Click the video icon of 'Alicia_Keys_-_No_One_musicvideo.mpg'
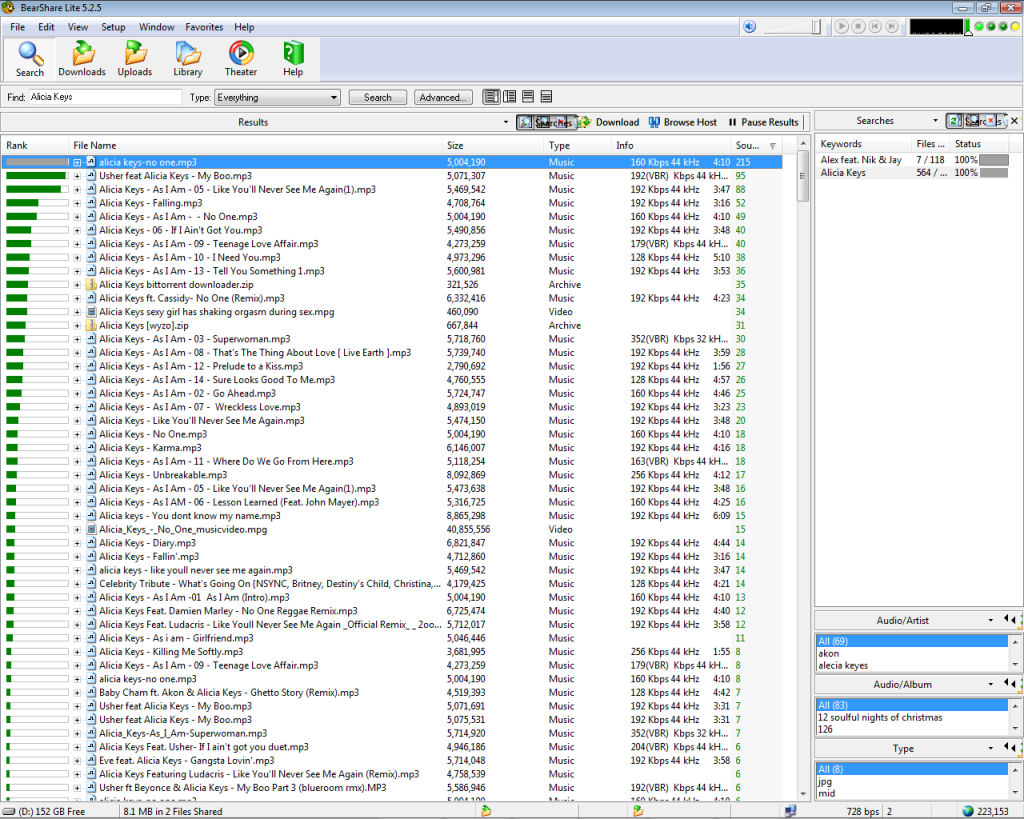 click(91, 530)
